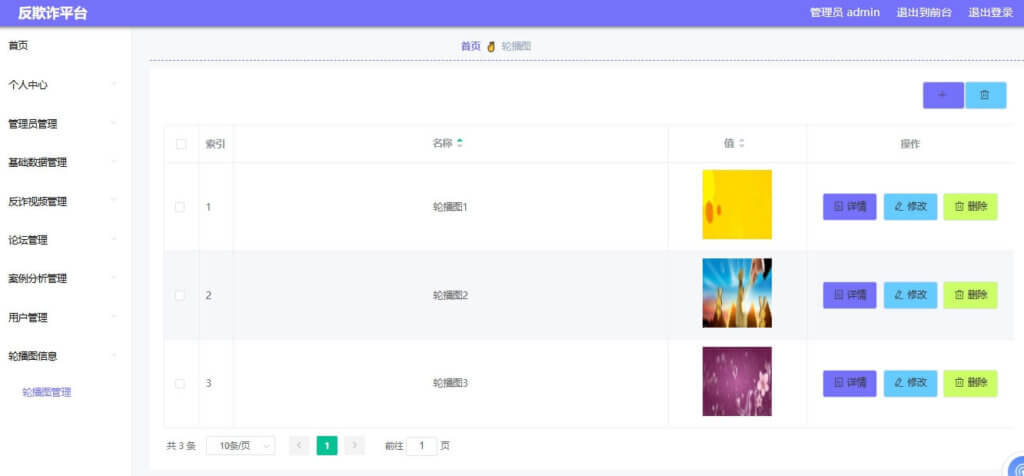This screenshot has height=476, width=1024.
Task: Open 详情 for 轮播图1
Action: (x=850, y=207)
